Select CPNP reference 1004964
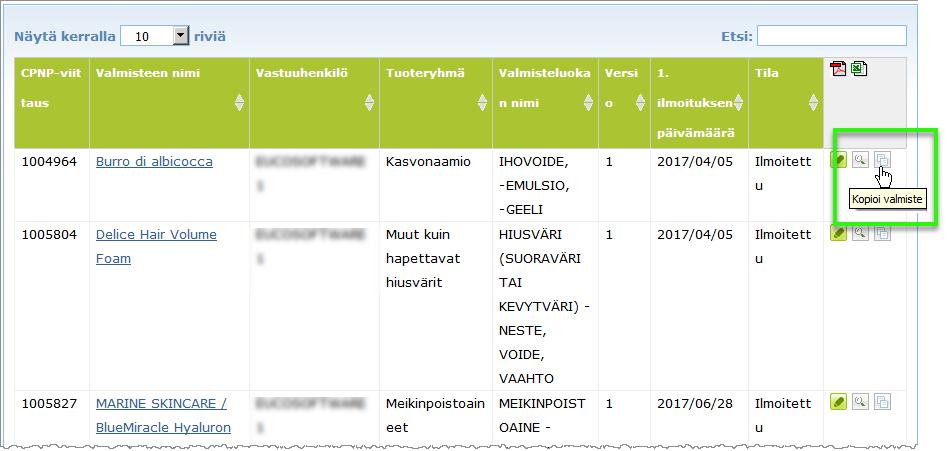This screenshot has width=947, height=451. click(50, 162)
